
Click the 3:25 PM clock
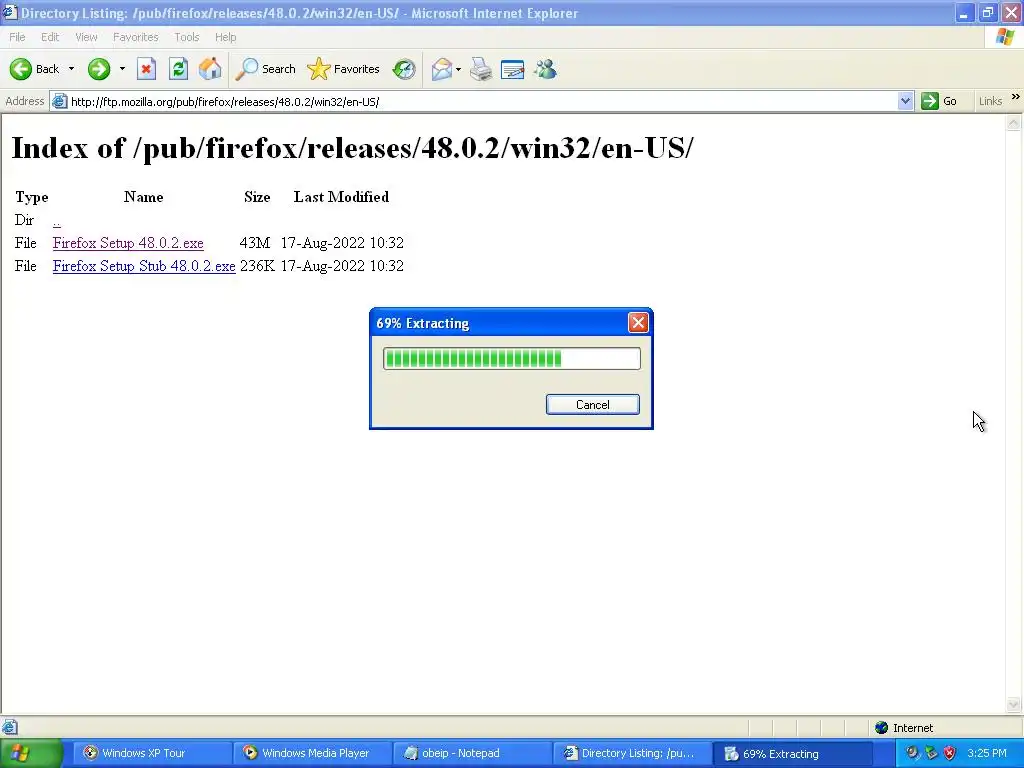(987, 753)
